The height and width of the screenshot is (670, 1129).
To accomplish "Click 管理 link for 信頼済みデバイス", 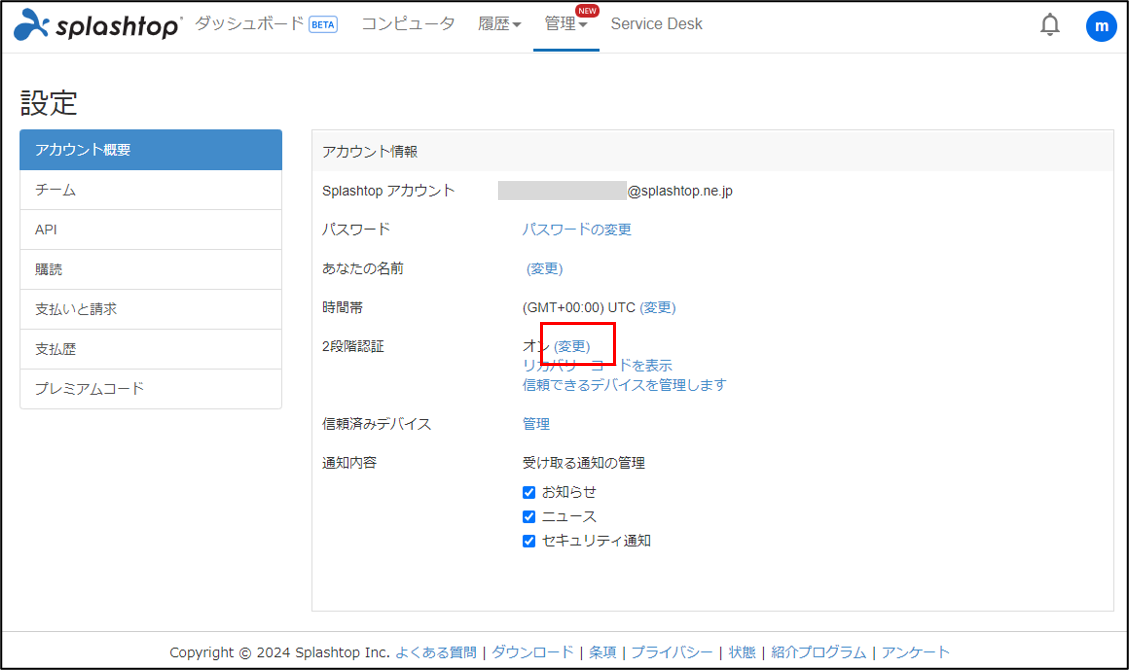I will [x=536, y=424].
